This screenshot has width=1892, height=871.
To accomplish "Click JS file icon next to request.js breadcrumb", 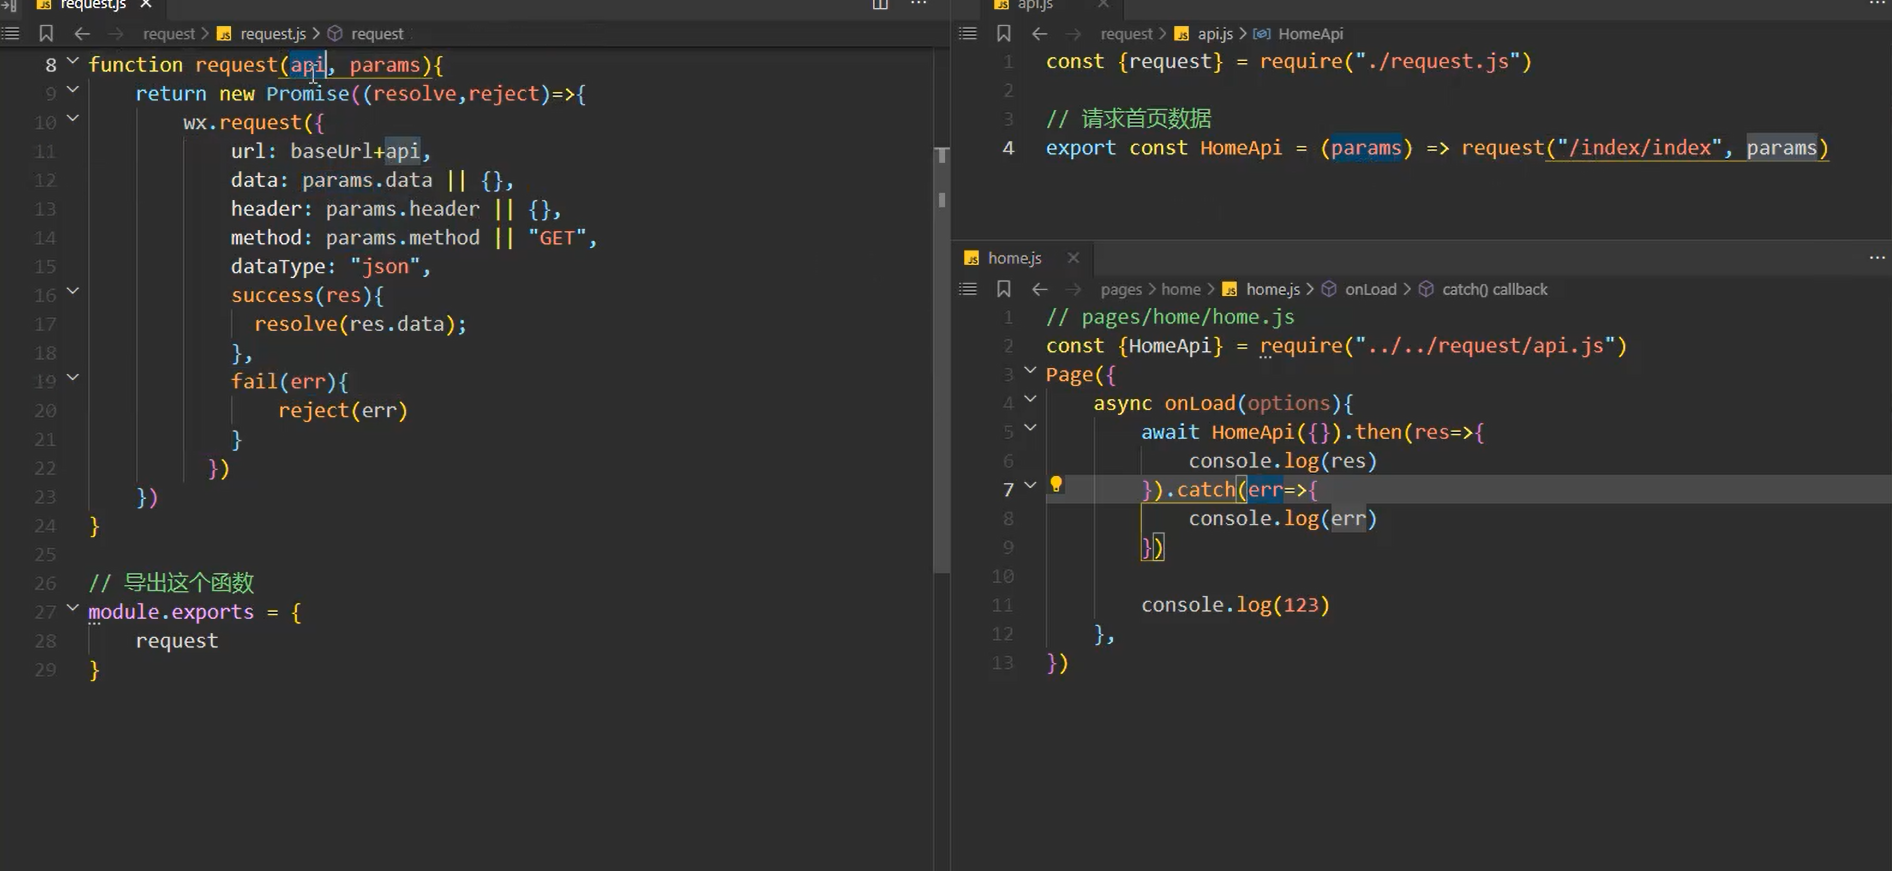I will 224,34.
